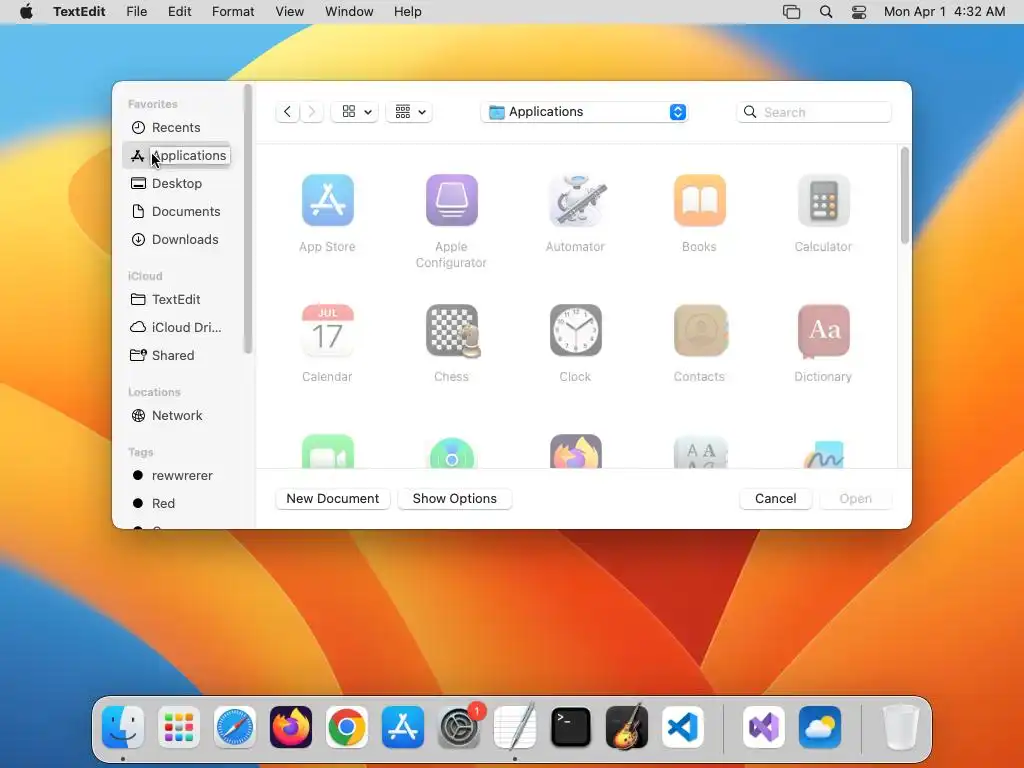The height and width of the screenshot is (768, 1024).
Task: Launch GarageBand from the Dock
Action: pyautogui.click(x=627, y=727)
